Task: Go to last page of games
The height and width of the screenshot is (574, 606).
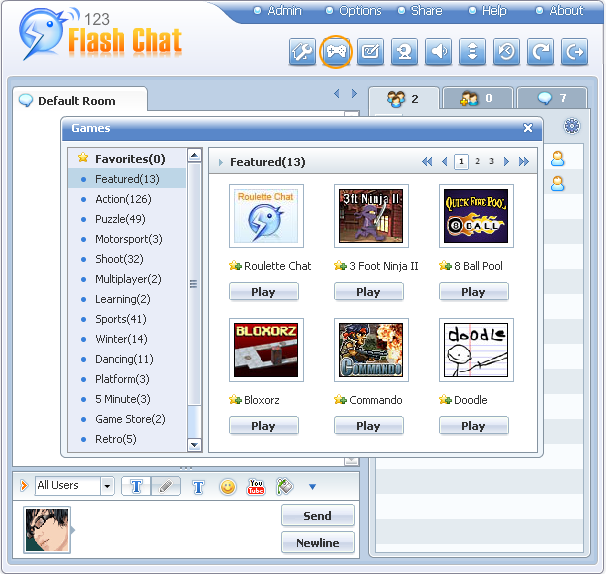Action: [524, 162]
